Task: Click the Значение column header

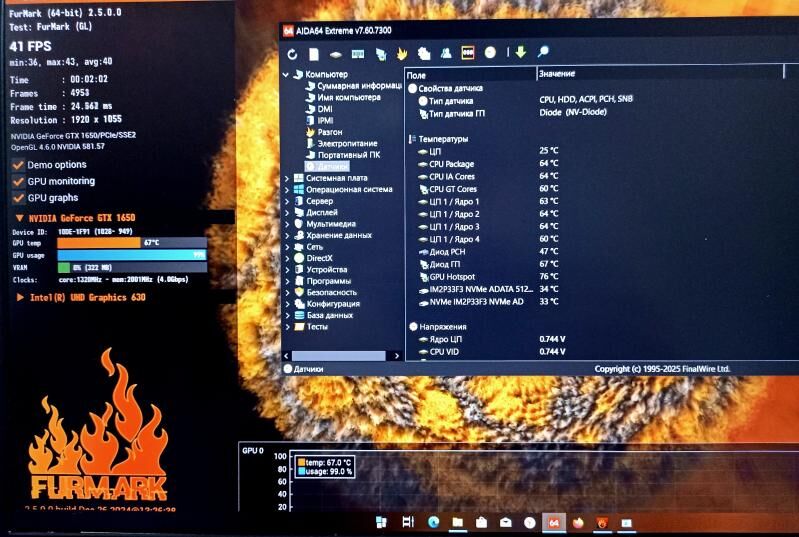Action: pyautogui.click(x=556, y=74)
